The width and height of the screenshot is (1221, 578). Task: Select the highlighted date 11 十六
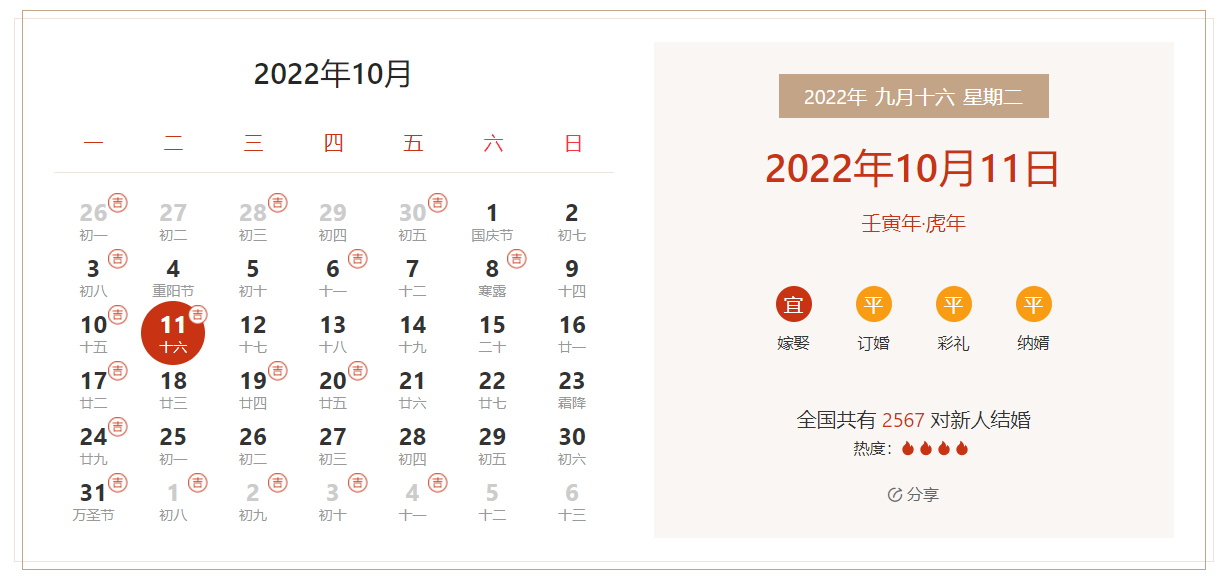click(x=173, y=333)
